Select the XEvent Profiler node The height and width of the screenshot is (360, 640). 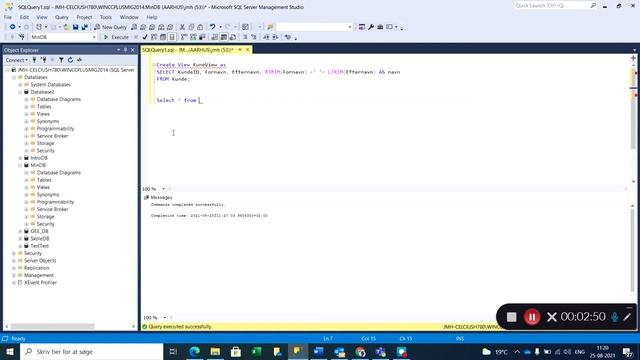40,283
